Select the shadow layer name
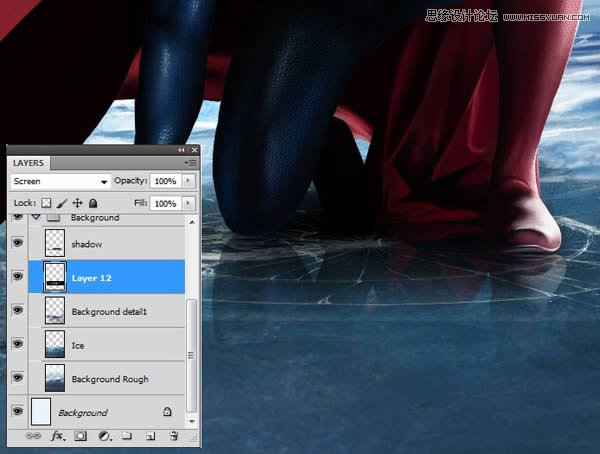This screenshot has height=454, width=600. [87, 244]
